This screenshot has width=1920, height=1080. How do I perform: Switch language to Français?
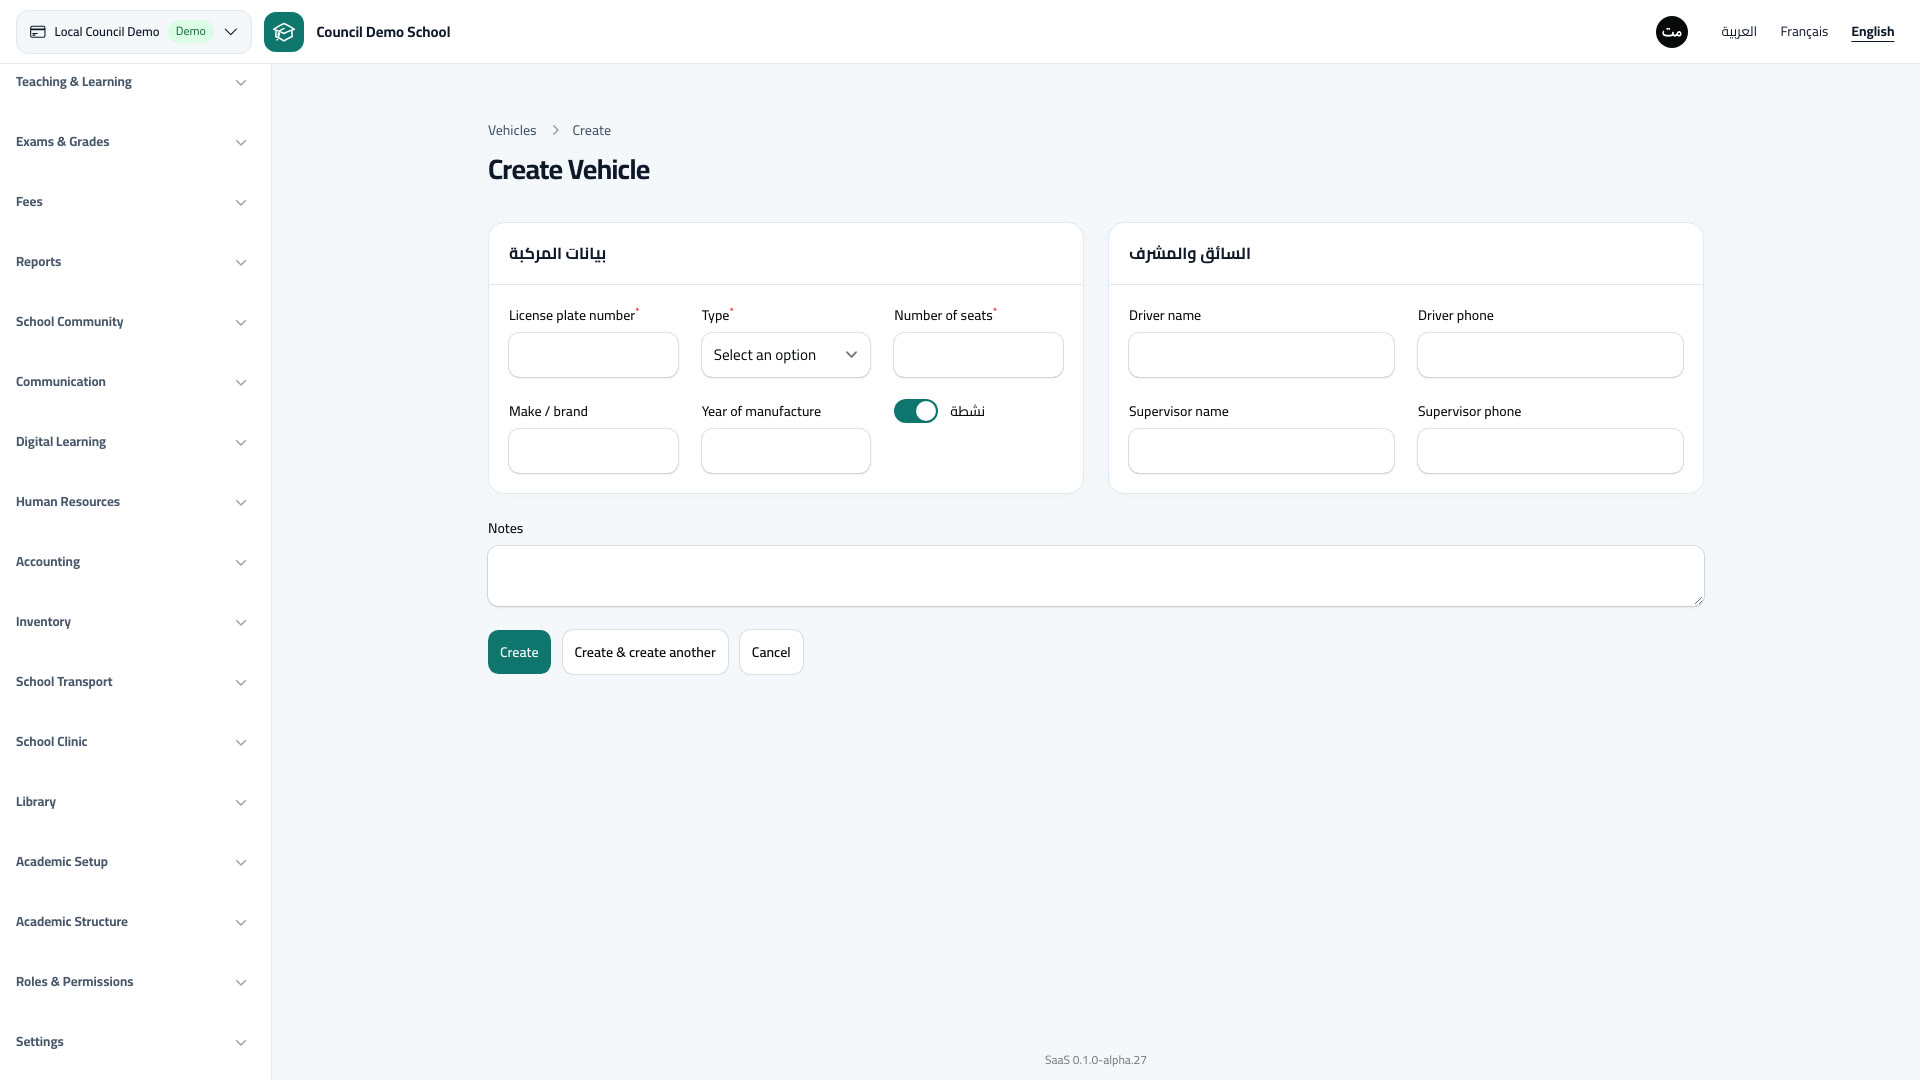point(1804,32)
